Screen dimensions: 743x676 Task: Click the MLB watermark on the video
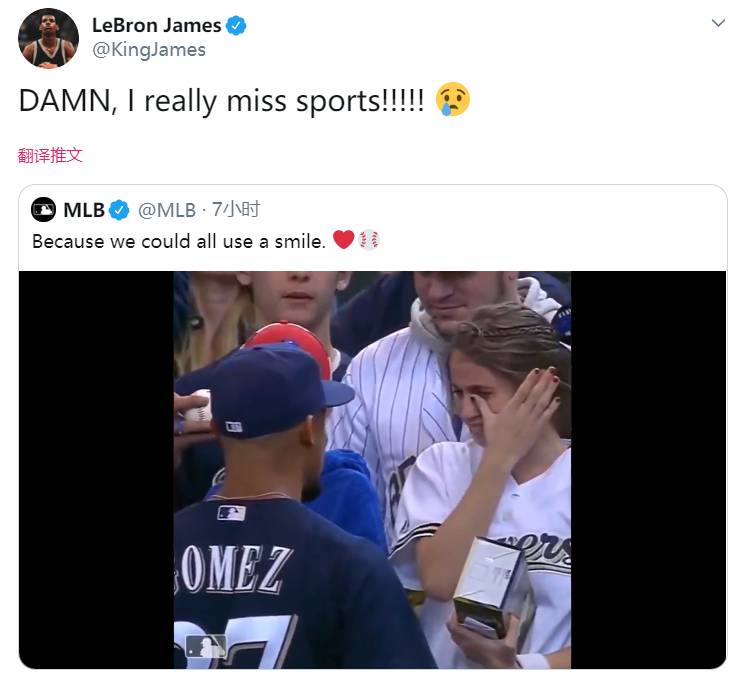pos(206,647)
